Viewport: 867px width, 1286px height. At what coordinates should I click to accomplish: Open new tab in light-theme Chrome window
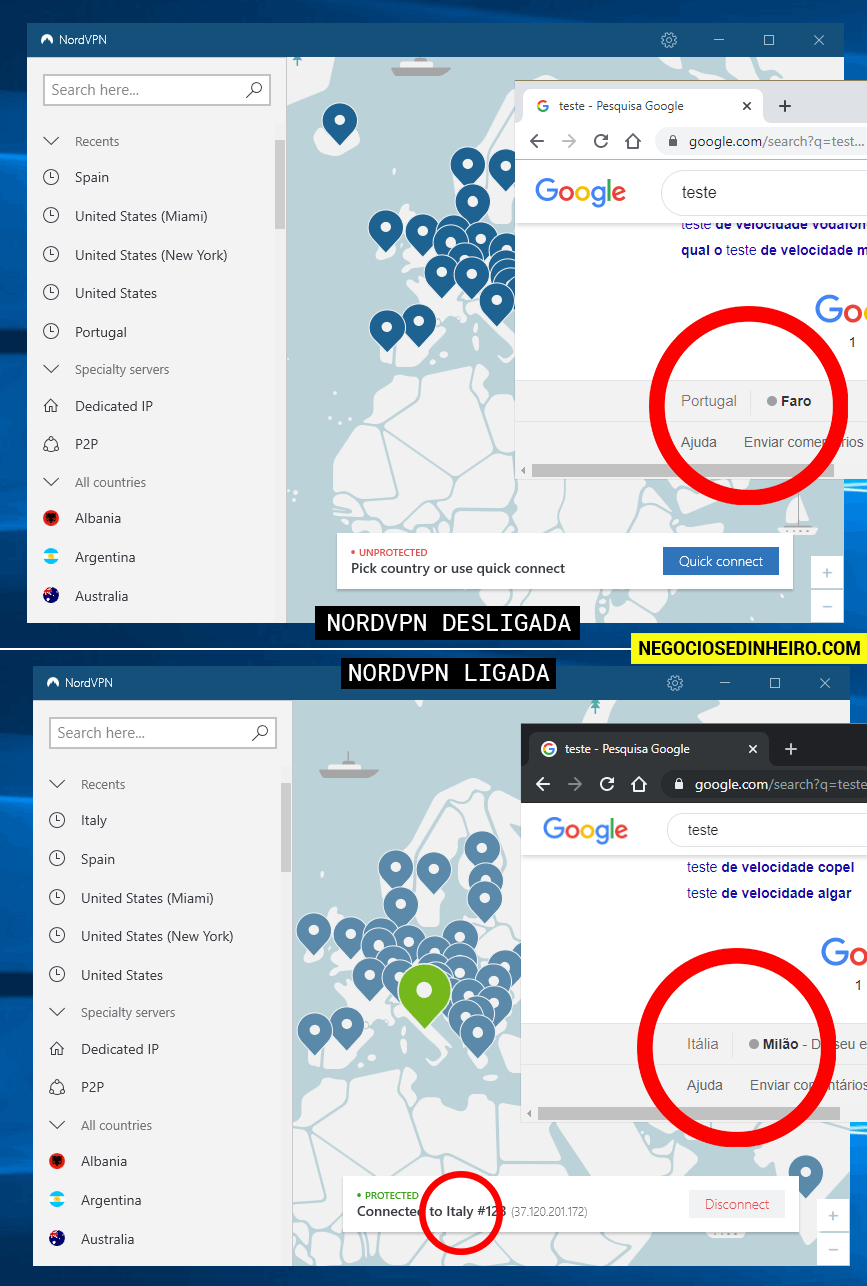click(x=785, y=106)
